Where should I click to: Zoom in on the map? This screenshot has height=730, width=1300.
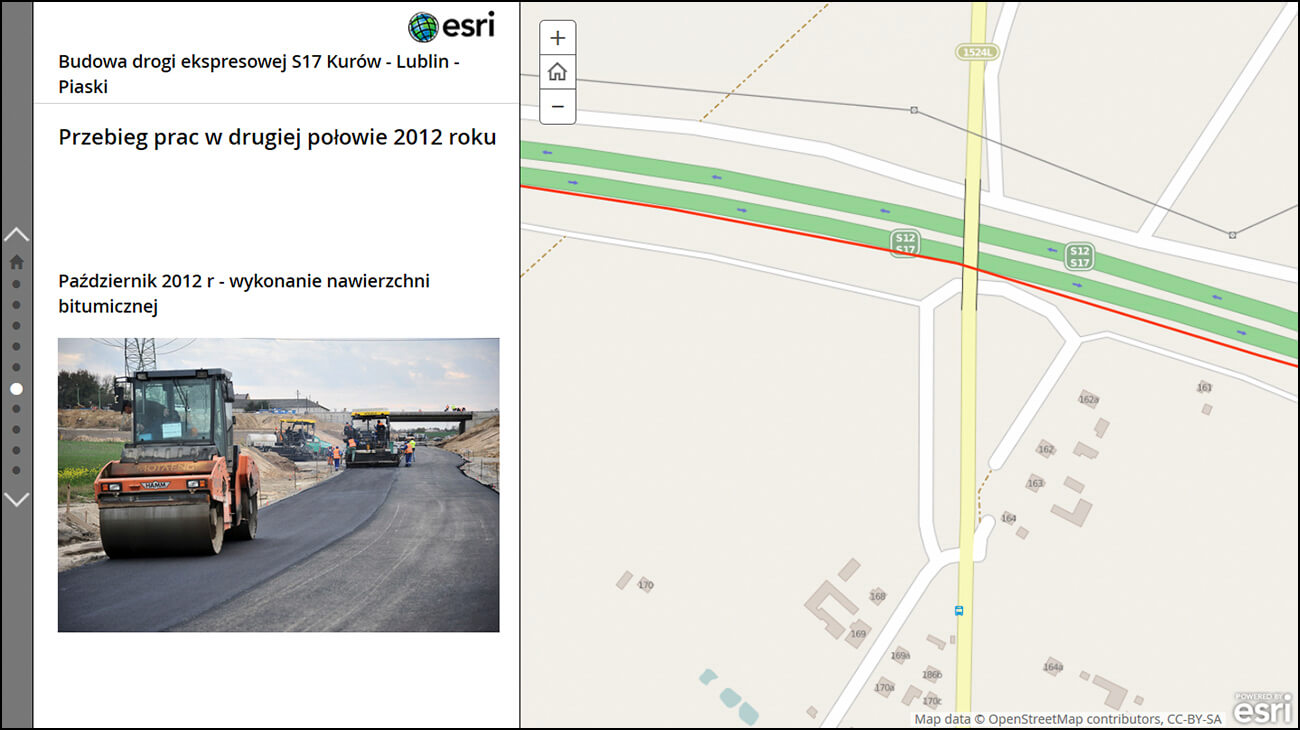coord(557,38)
